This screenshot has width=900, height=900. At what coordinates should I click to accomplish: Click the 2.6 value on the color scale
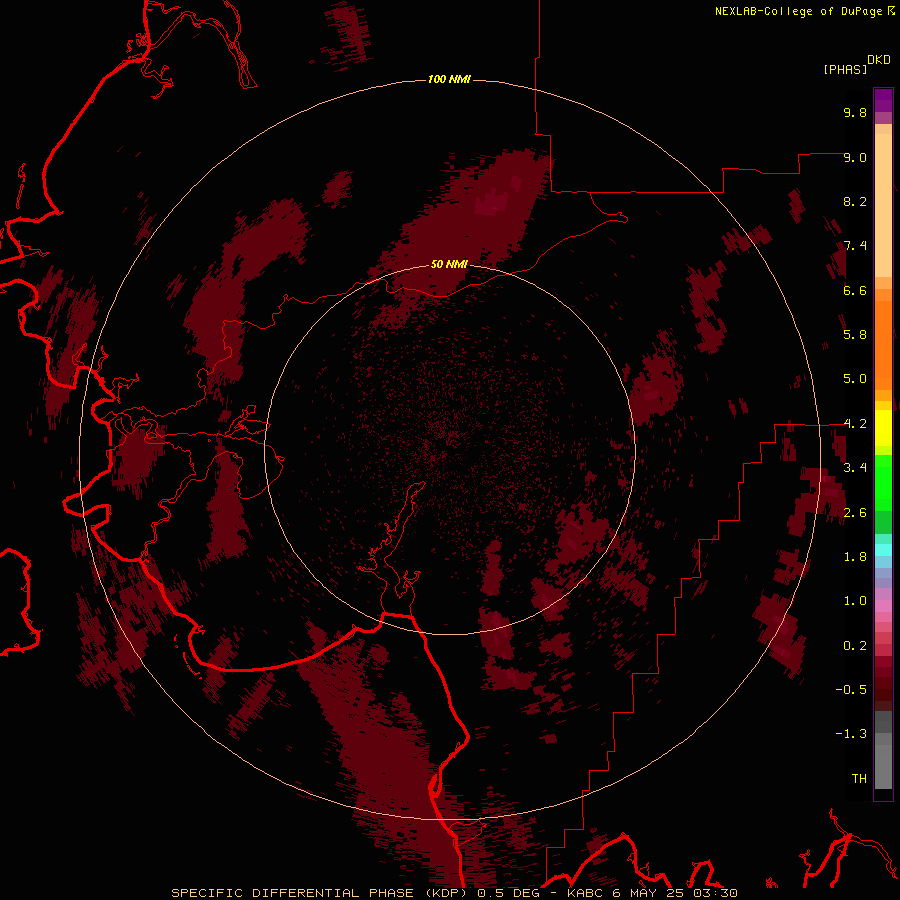[x=855, y=513]
